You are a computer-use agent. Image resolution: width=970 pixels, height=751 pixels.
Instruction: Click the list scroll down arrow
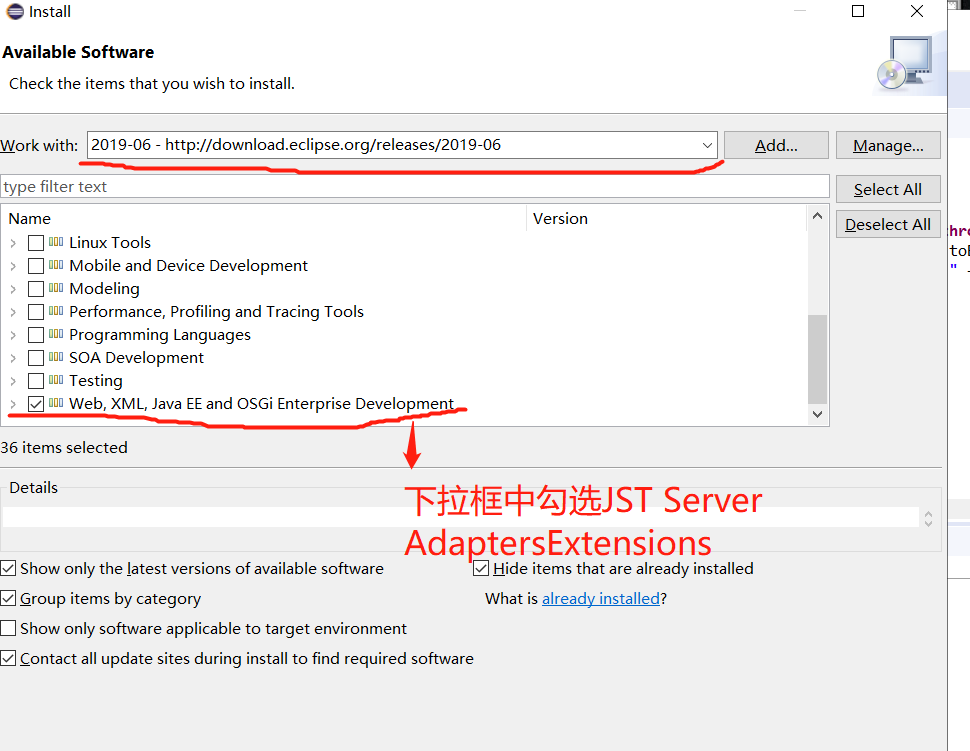pos(817,414)
